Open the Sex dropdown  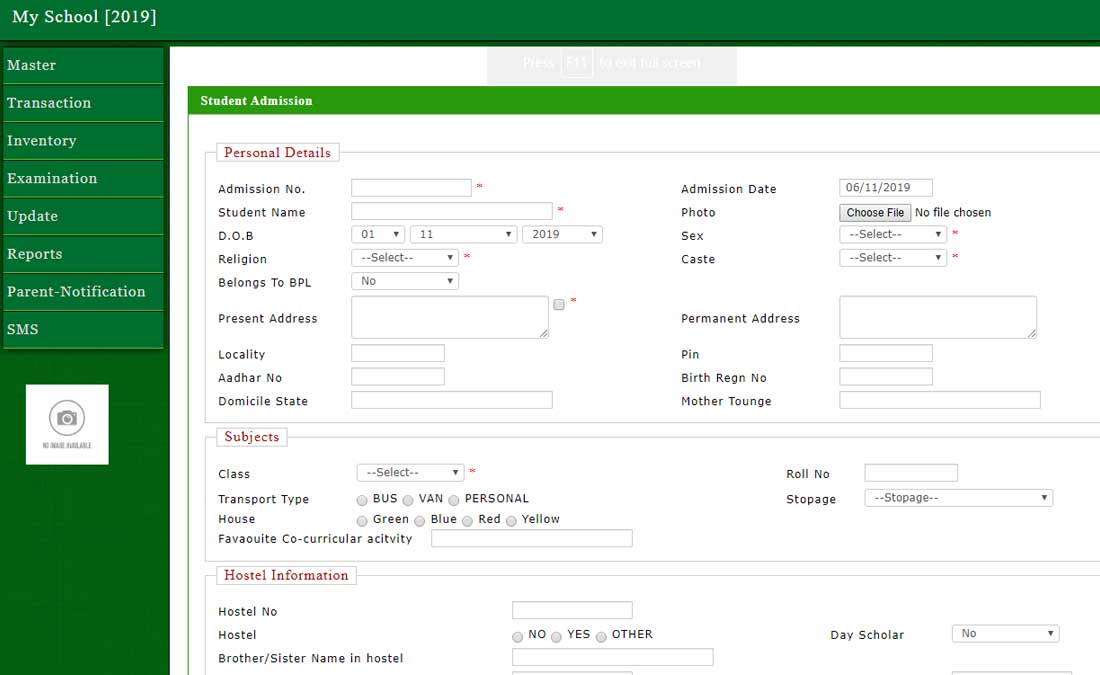[892, 233]
